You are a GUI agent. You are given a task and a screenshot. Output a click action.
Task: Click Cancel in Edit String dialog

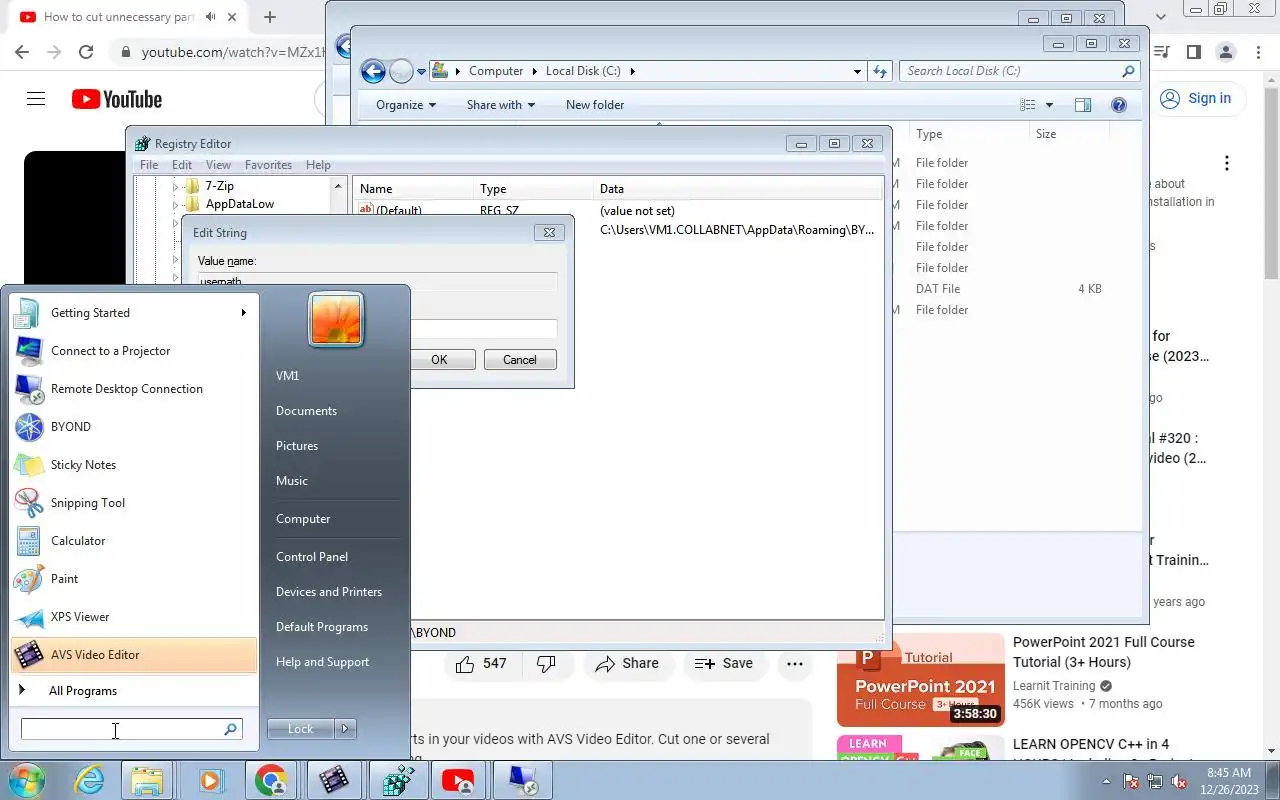(x=520, y=360)
